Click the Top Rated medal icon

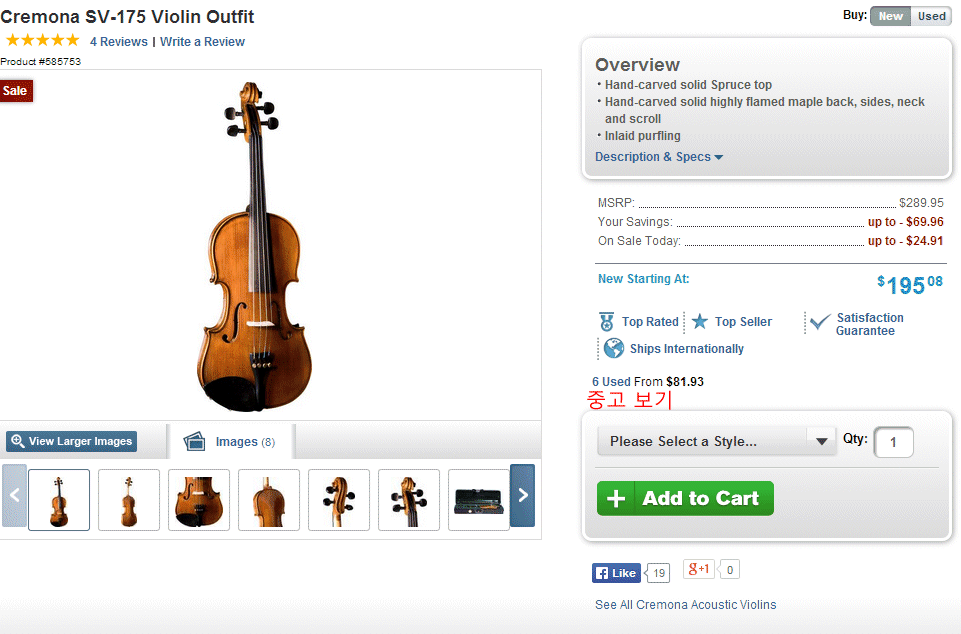point(606,322)
